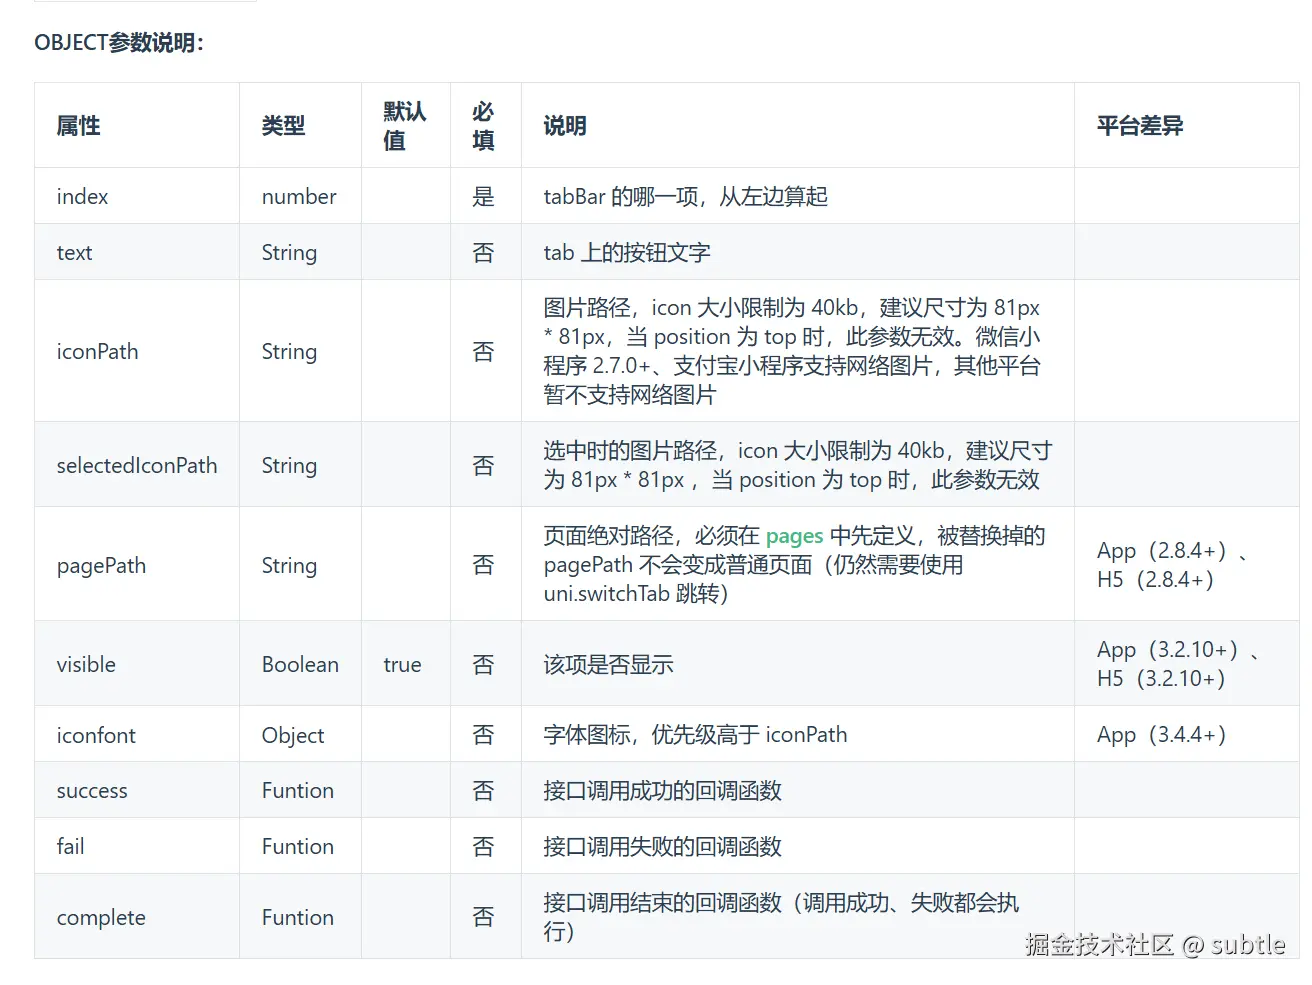Click the "tabBar 的哪一项，从左边算起" description
The width and height of the screenshot is (1312, 985).
click(686, 197)
